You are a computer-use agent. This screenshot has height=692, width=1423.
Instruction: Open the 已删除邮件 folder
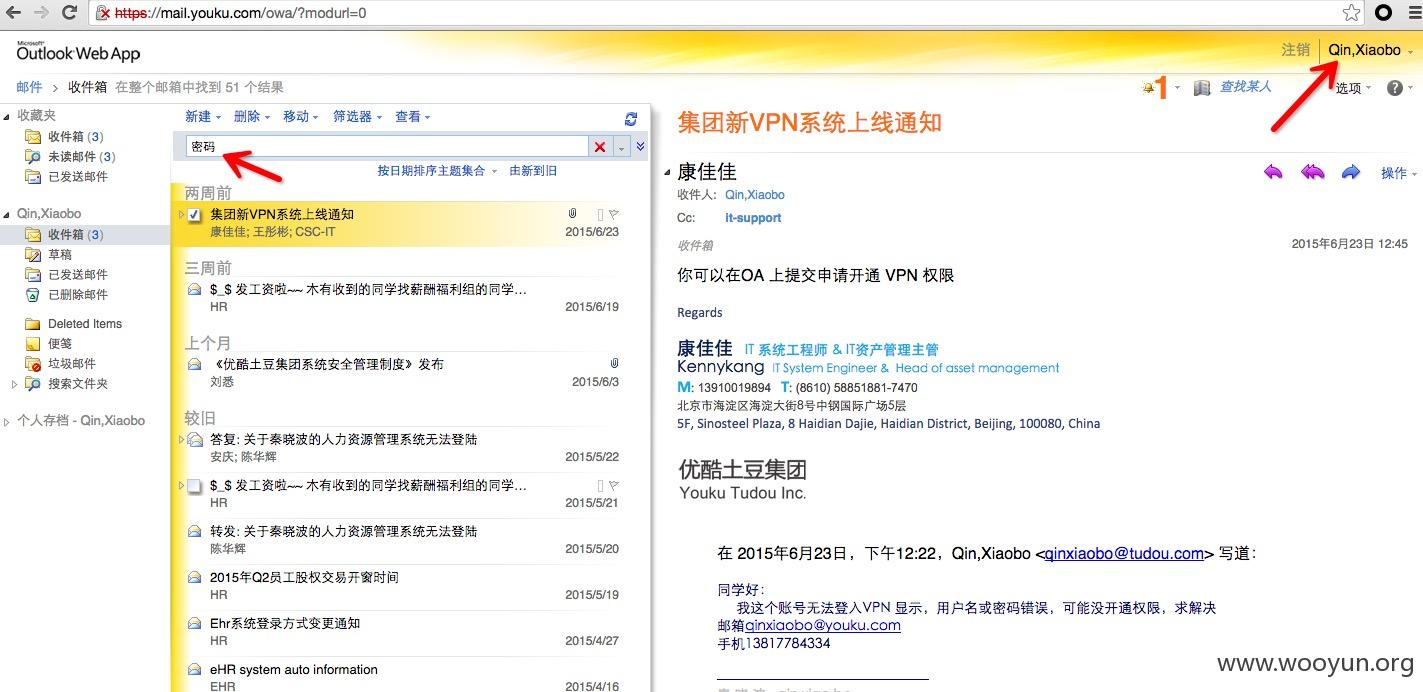77,294
